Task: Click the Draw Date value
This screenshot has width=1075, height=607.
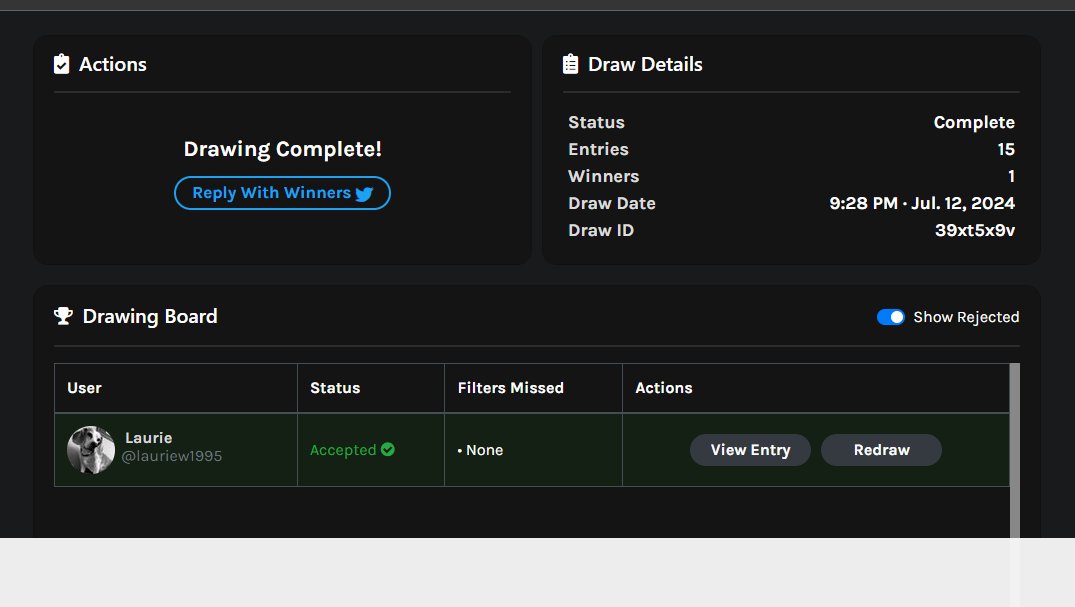Action: [x=922, y=204]
